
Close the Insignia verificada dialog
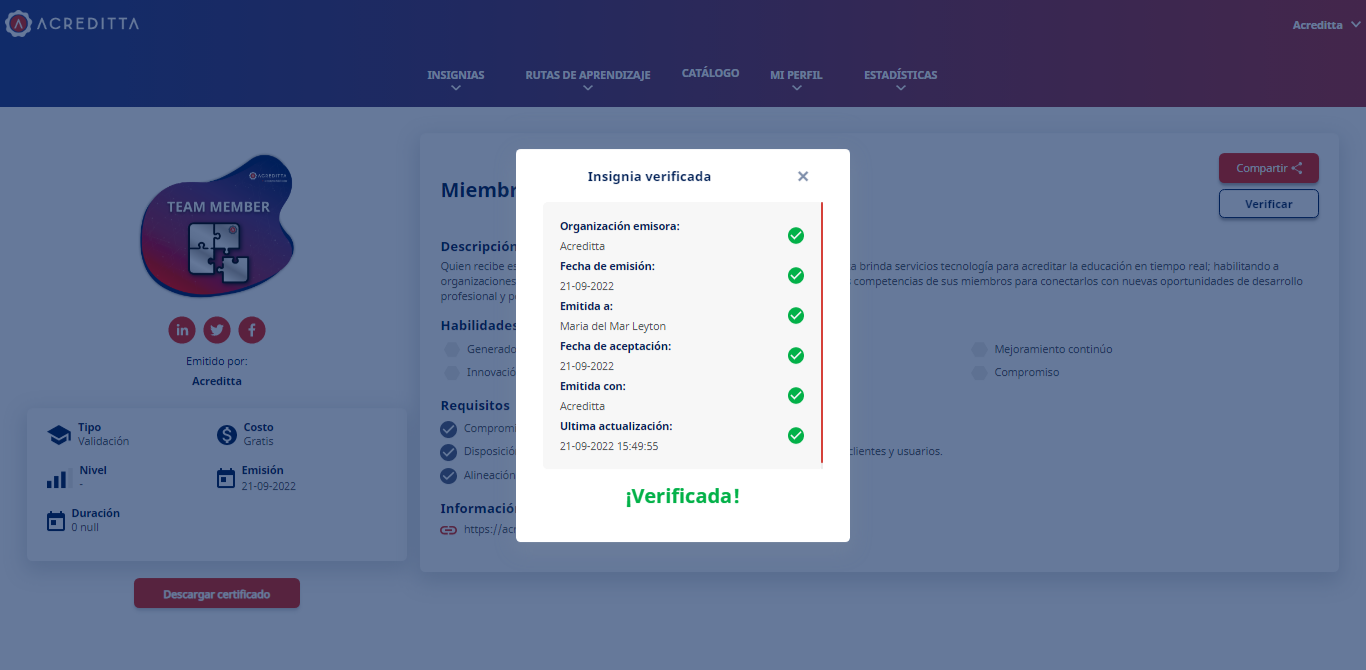coord(803,176)
